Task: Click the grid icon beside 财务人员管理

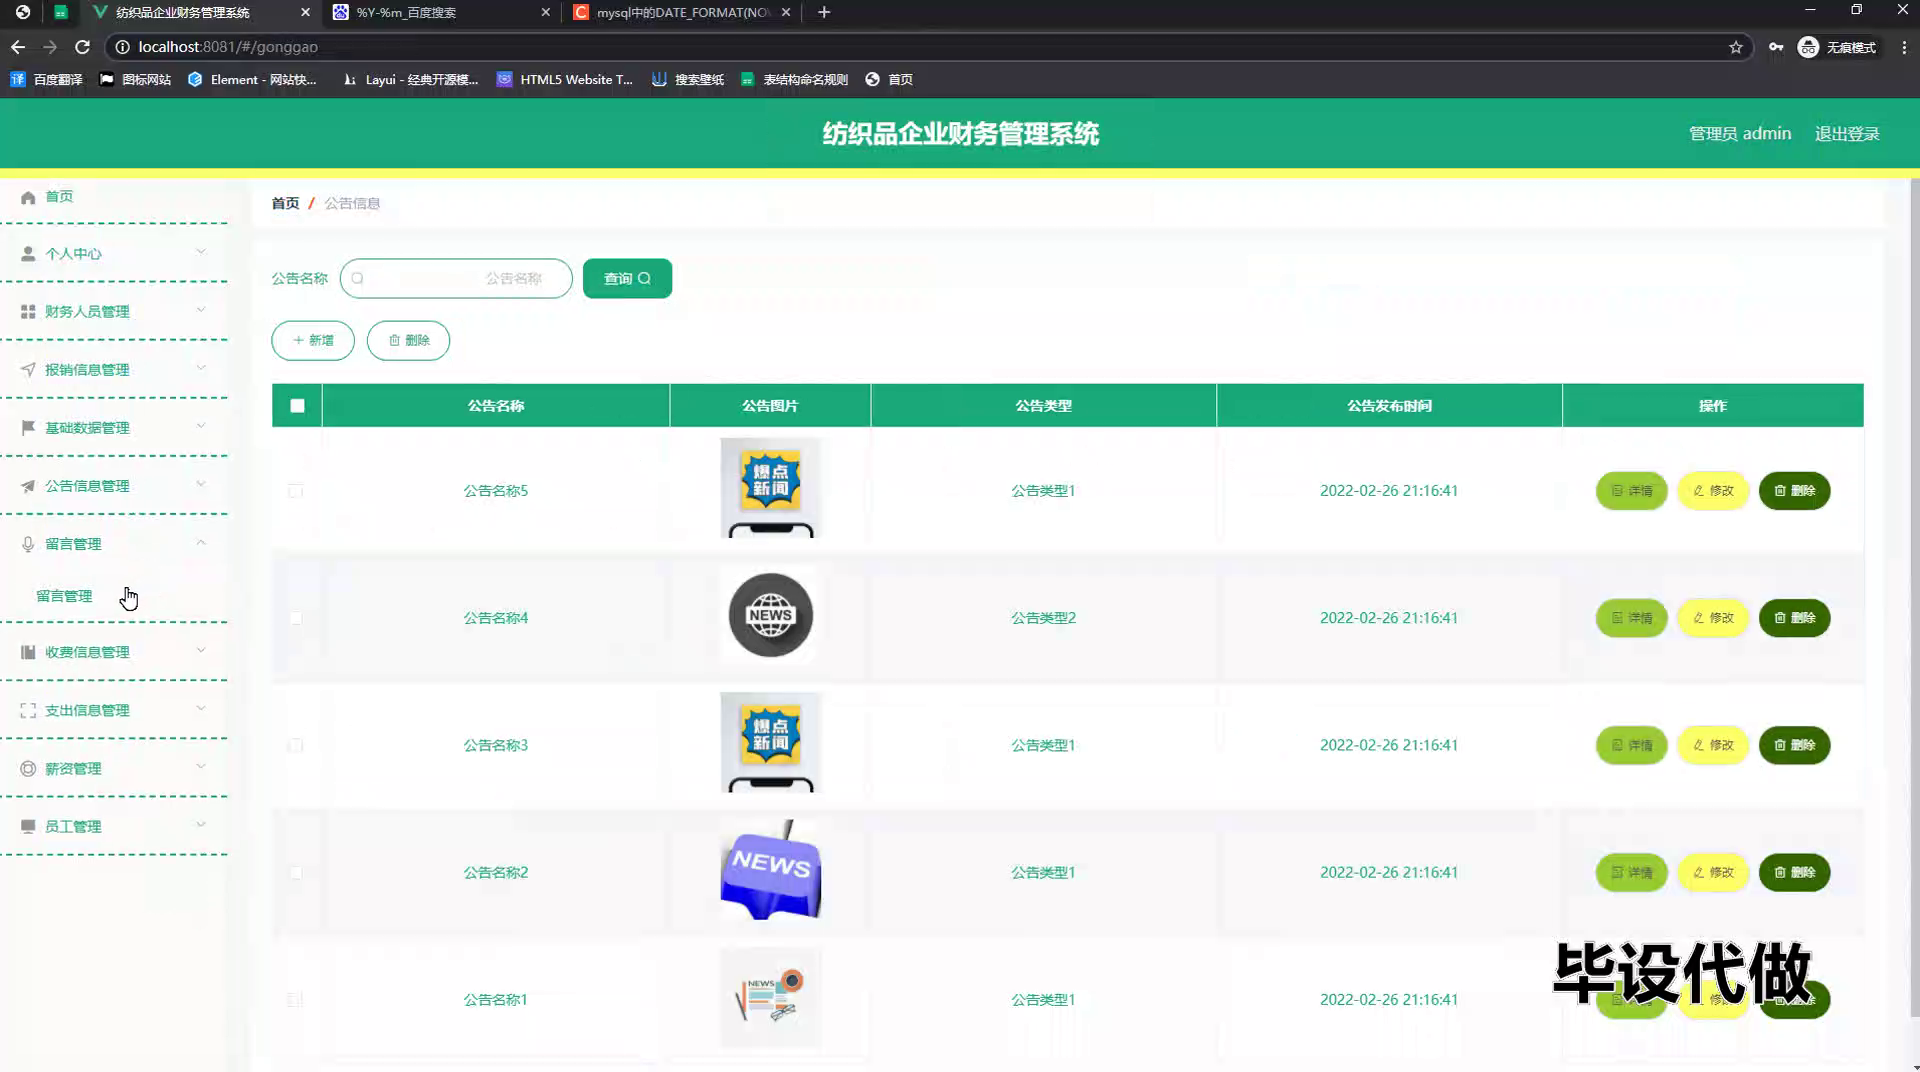Action: click(28, 312)
